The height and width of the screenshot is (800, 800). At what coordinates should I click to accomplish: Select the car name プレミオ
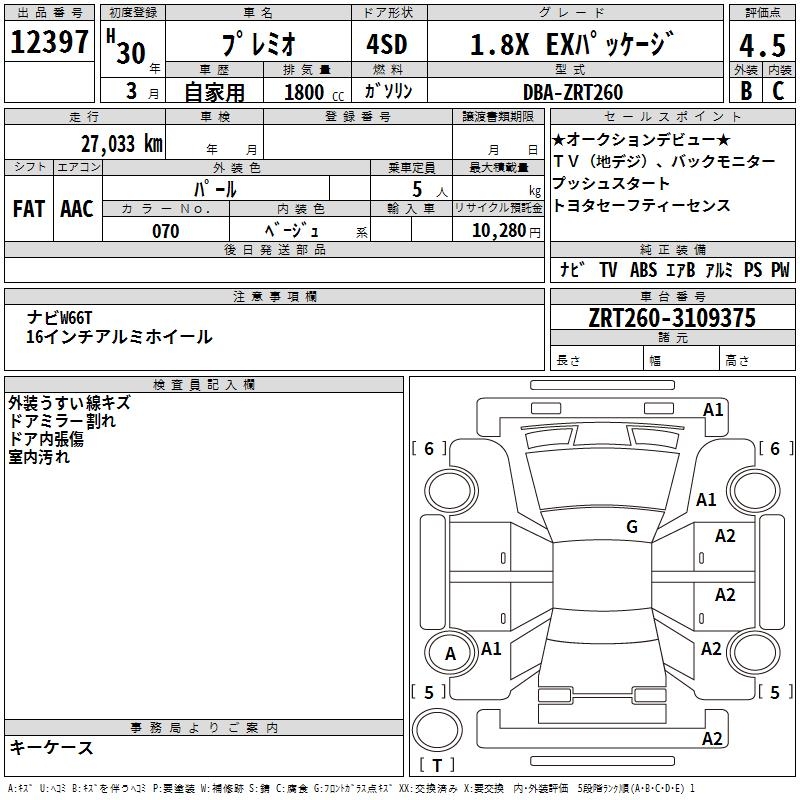pyautogui.click(x=258, y=44)
